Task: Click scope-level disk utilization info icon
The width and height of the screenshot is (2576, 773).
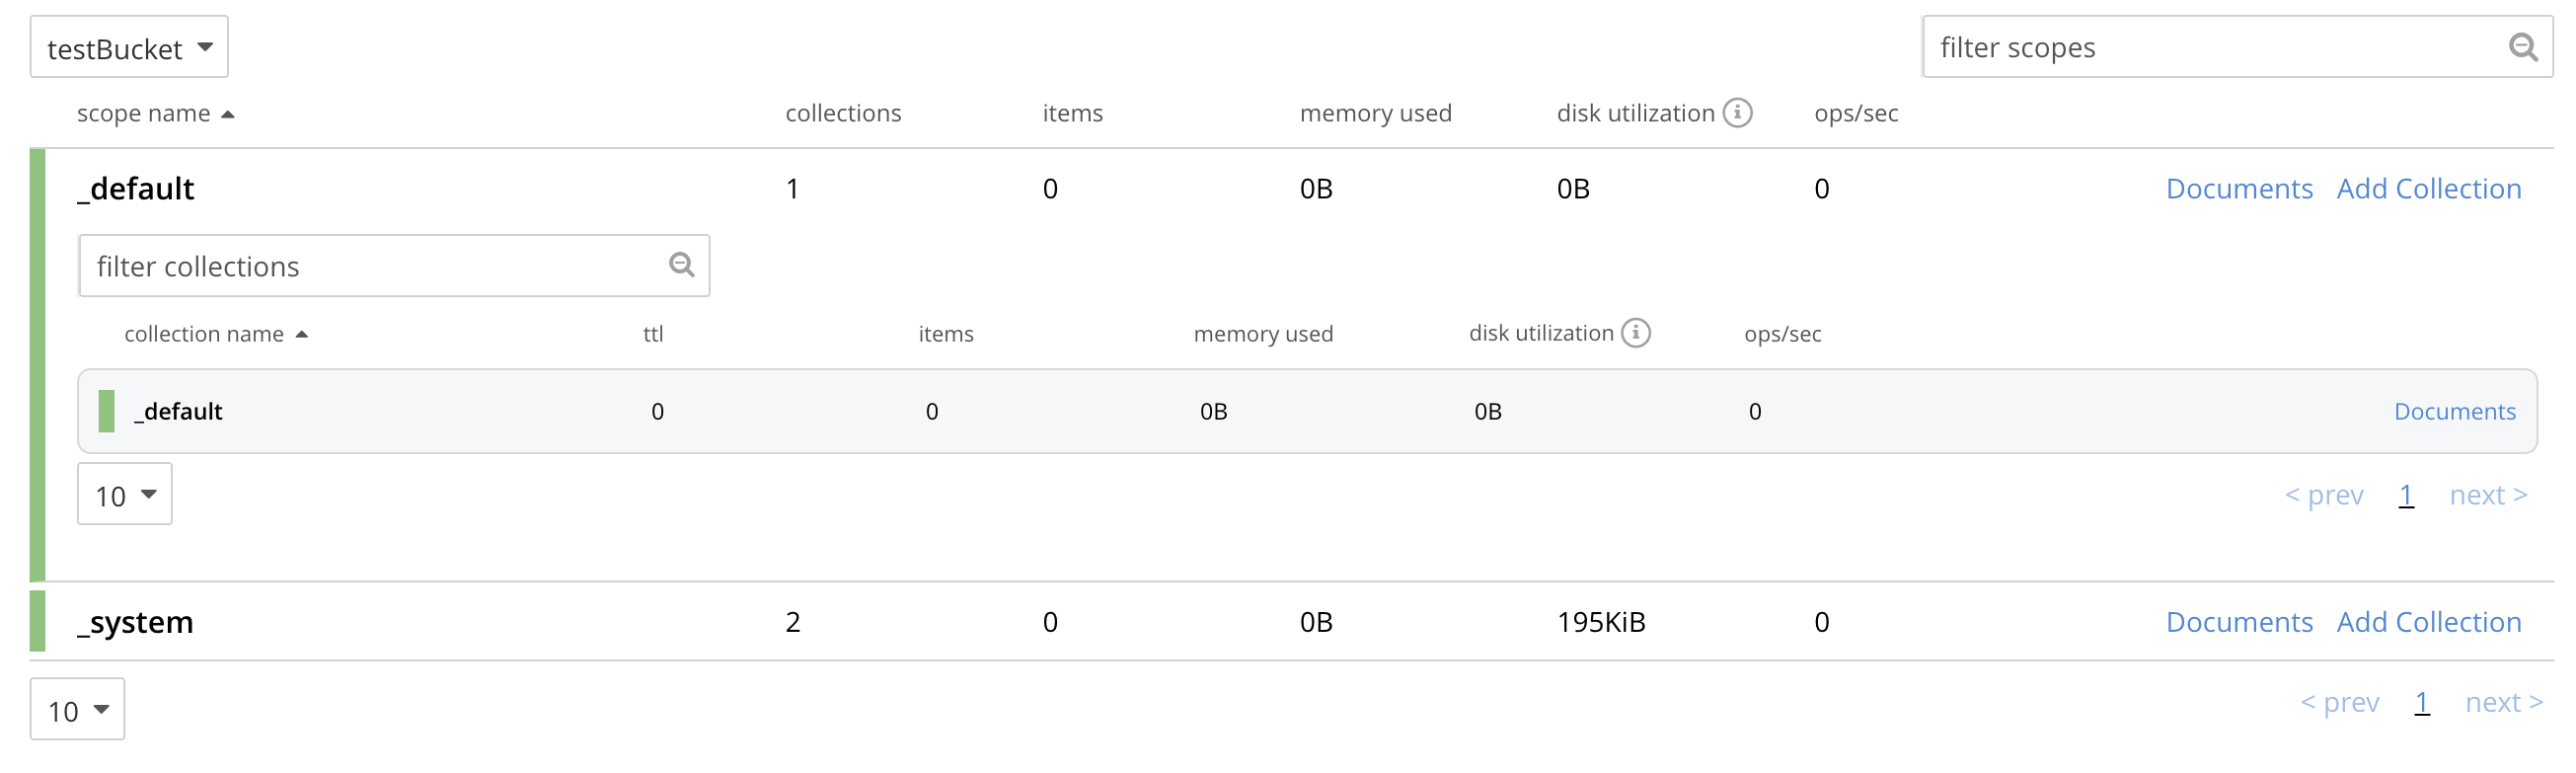Action: tap(1738, 113)
